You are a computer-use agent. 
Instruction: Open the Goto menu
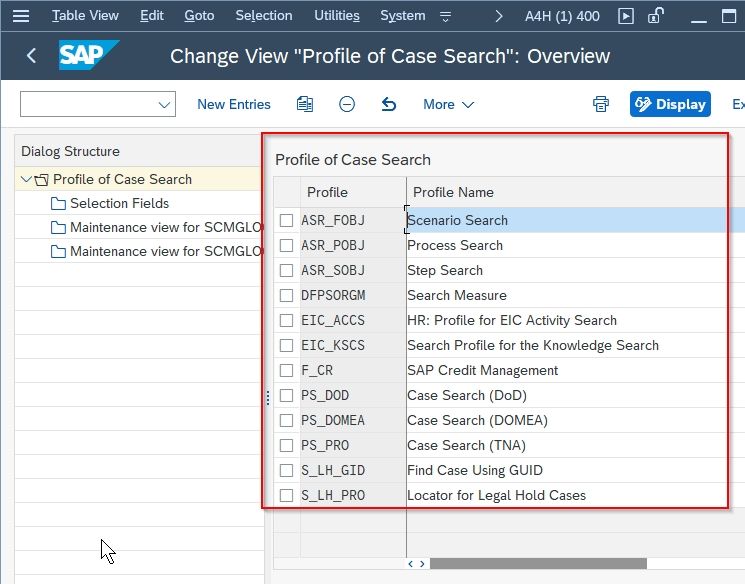199,16
